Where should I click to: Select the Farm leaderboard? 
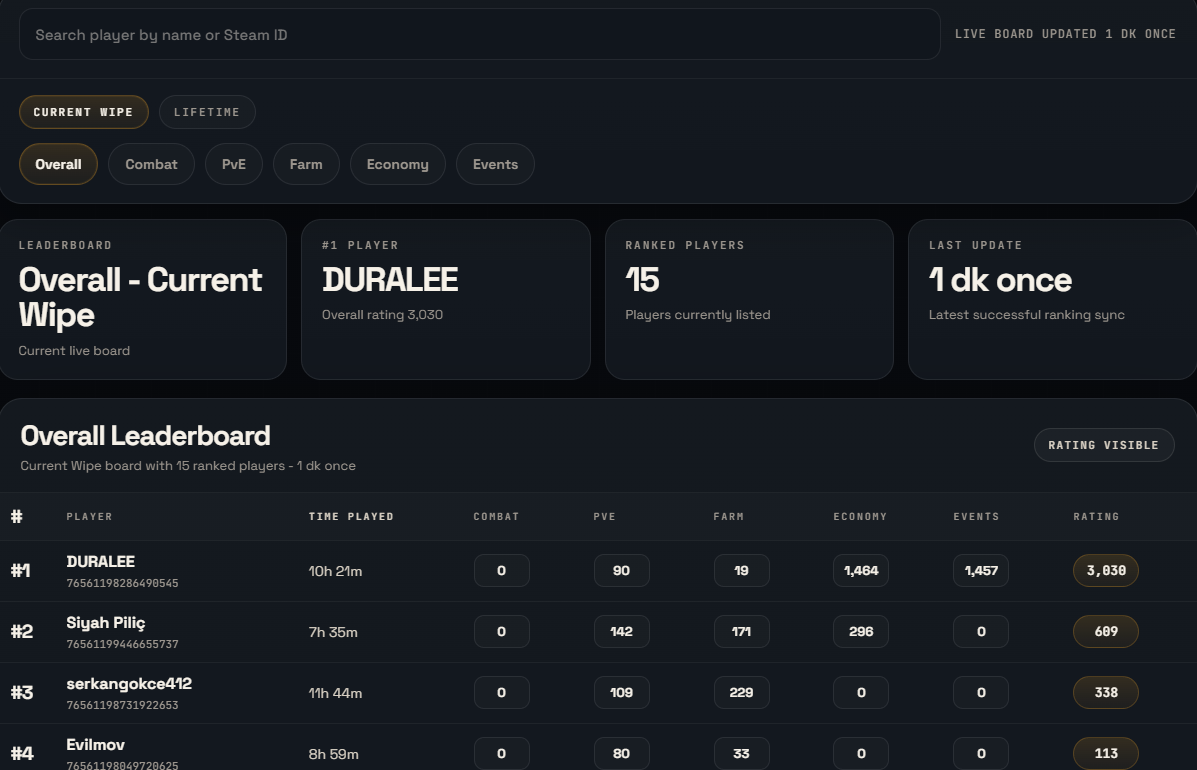306,164
